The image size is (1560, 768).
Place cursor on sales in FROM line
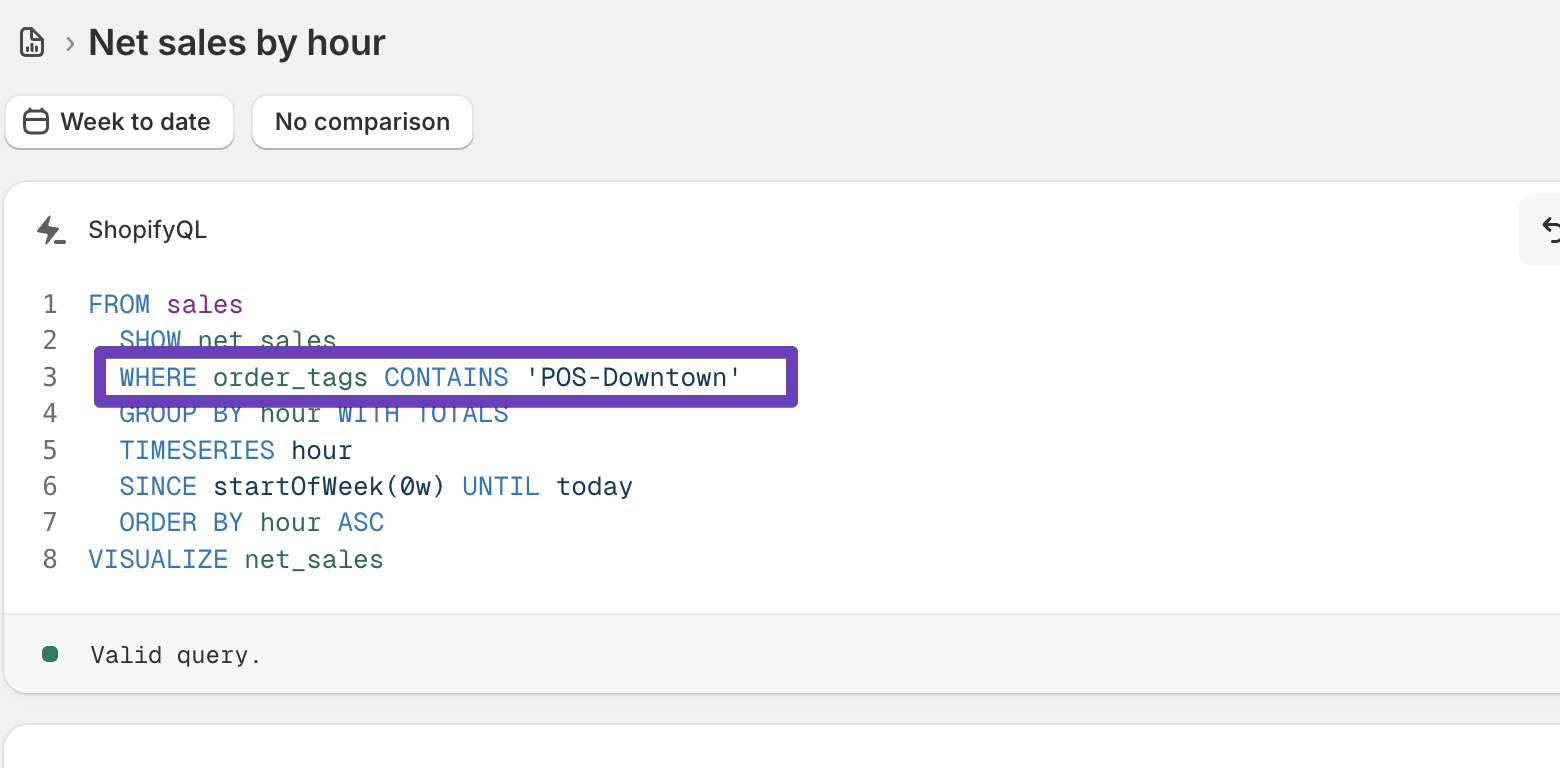pos(205,304)
